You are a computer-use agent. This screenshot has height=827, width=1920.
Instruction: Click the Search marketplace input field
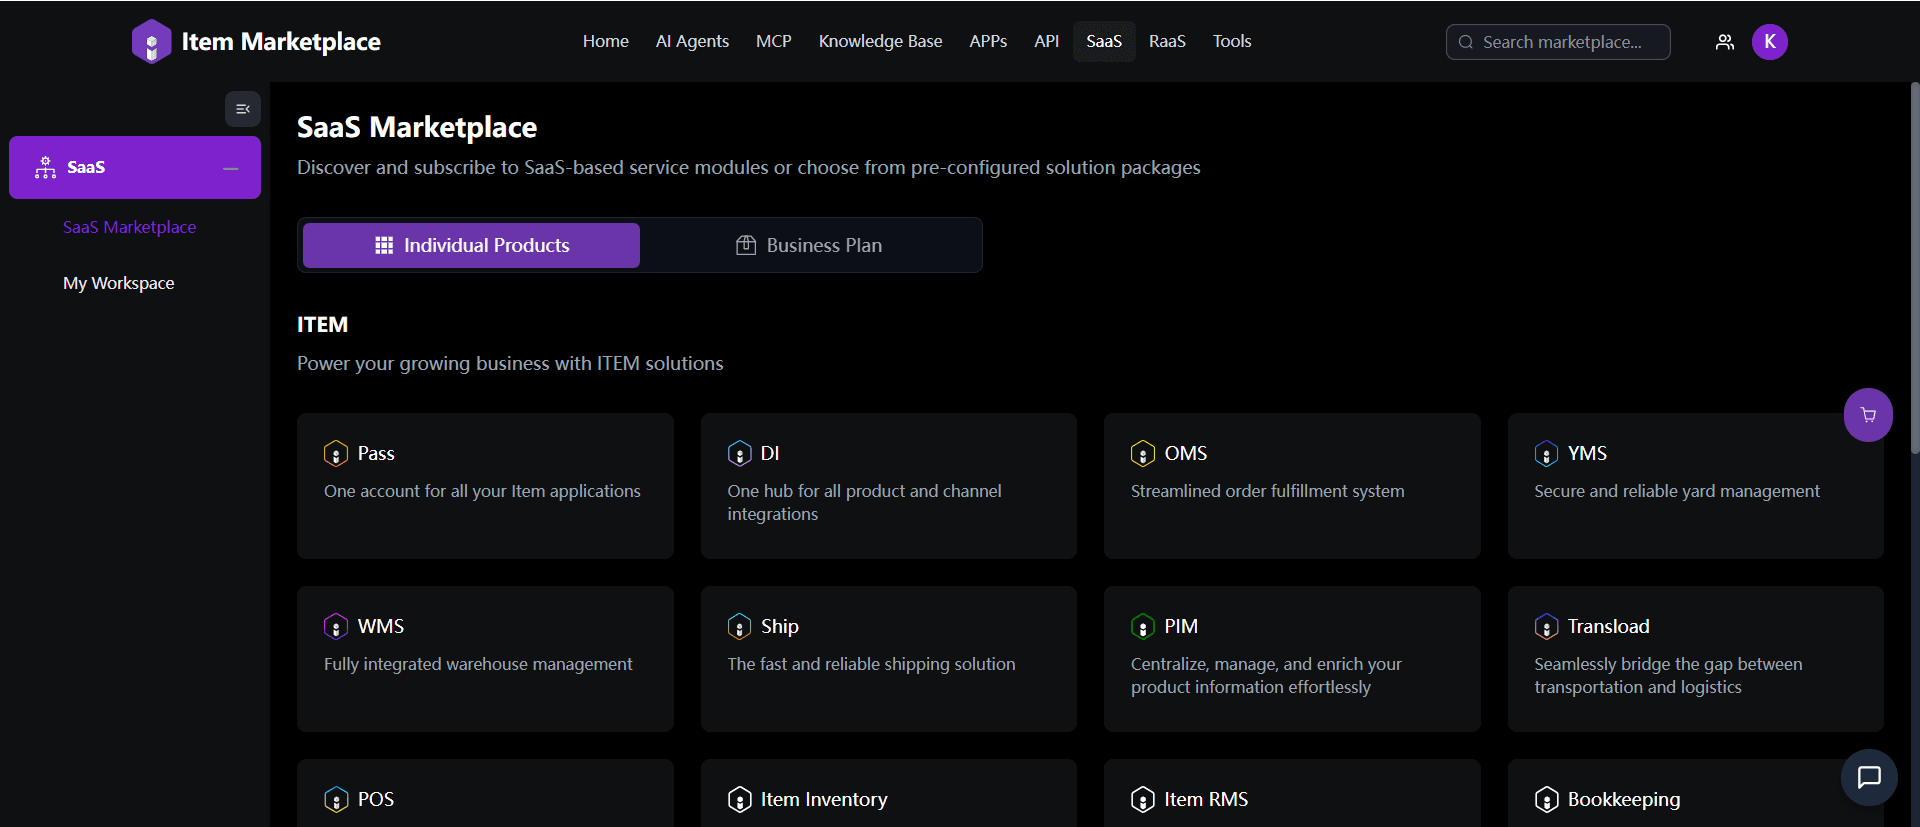pos(1558,42)
